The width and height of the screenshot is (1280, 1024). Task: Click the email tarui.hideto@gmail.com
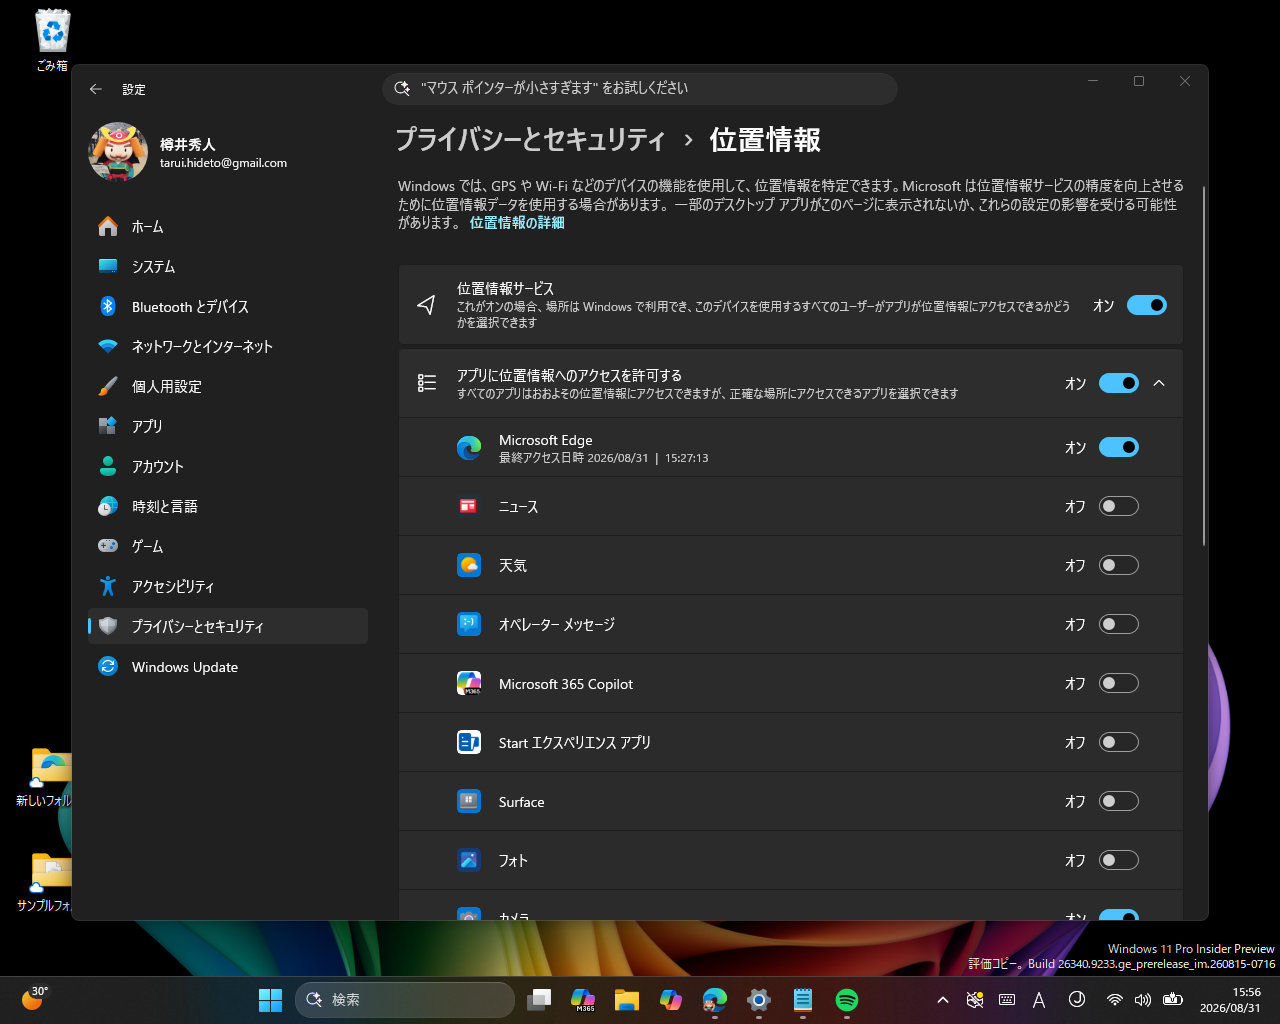223,163
